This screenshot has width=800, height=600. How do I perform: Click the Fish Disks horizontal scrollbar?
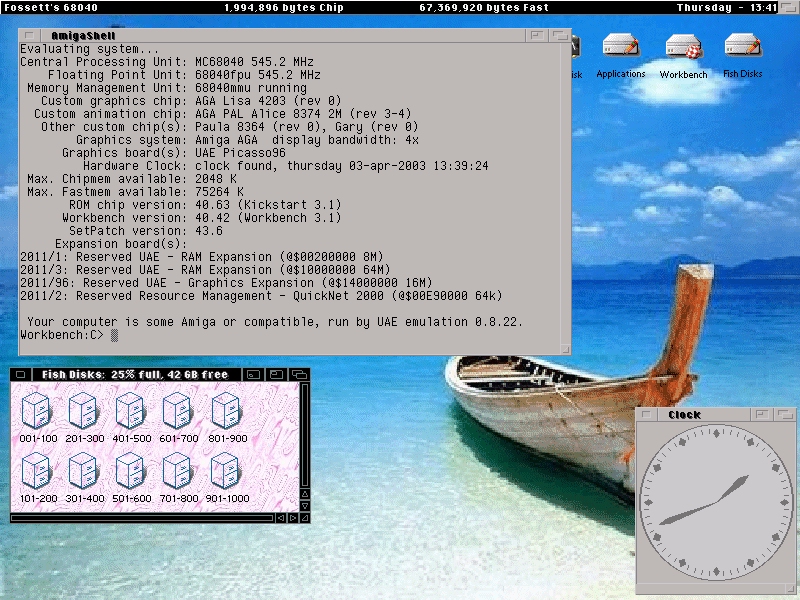pos(140,518)
